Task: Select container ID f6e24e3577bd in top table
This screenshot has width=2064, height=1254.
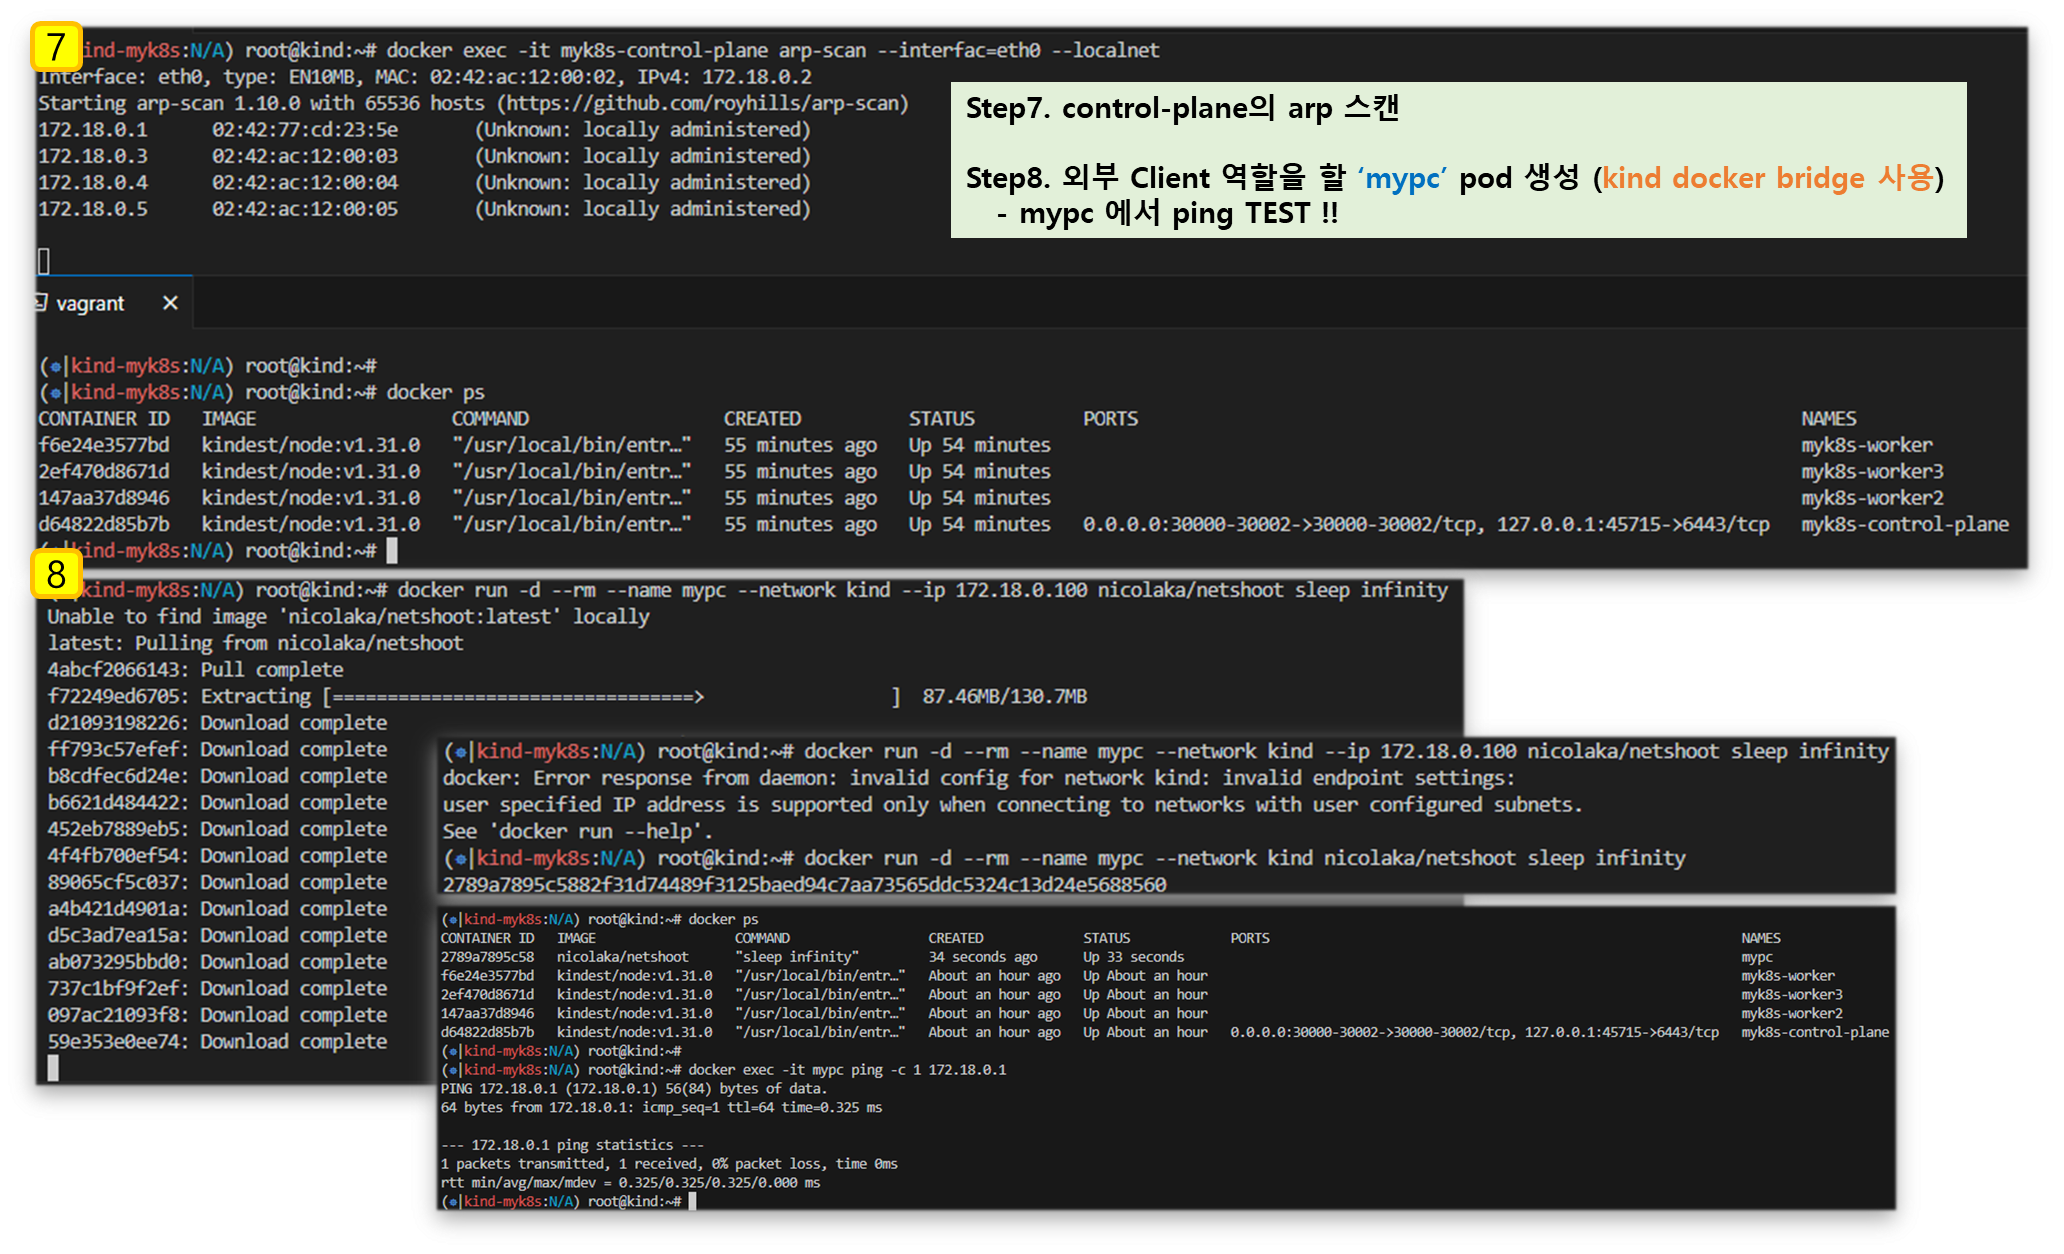Action: click(x=104, y=445)
